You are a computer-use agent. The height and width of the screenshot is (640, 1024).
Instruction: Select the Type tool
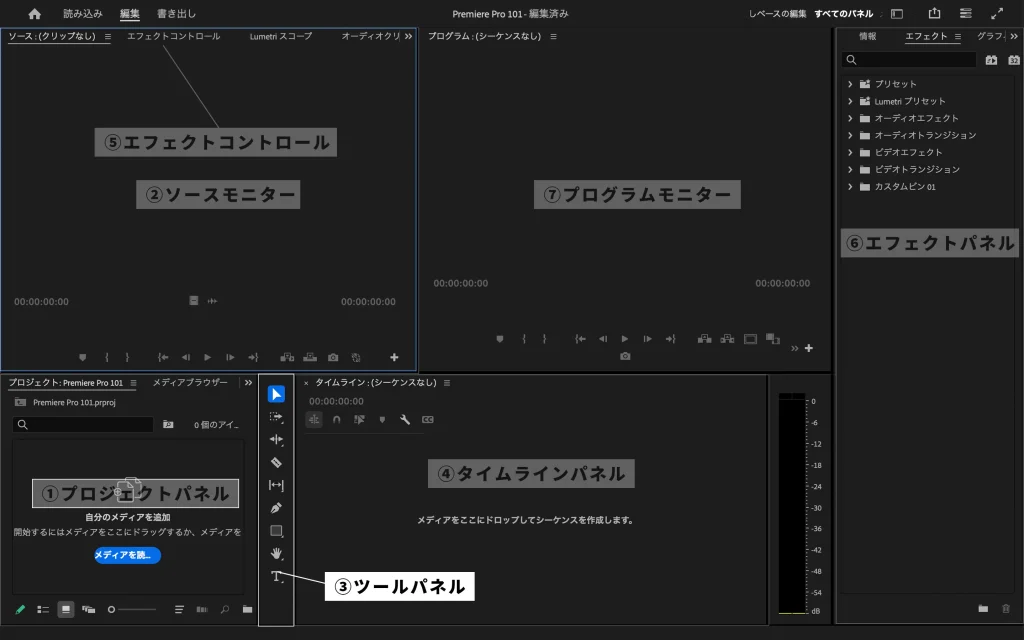[275, 577]
